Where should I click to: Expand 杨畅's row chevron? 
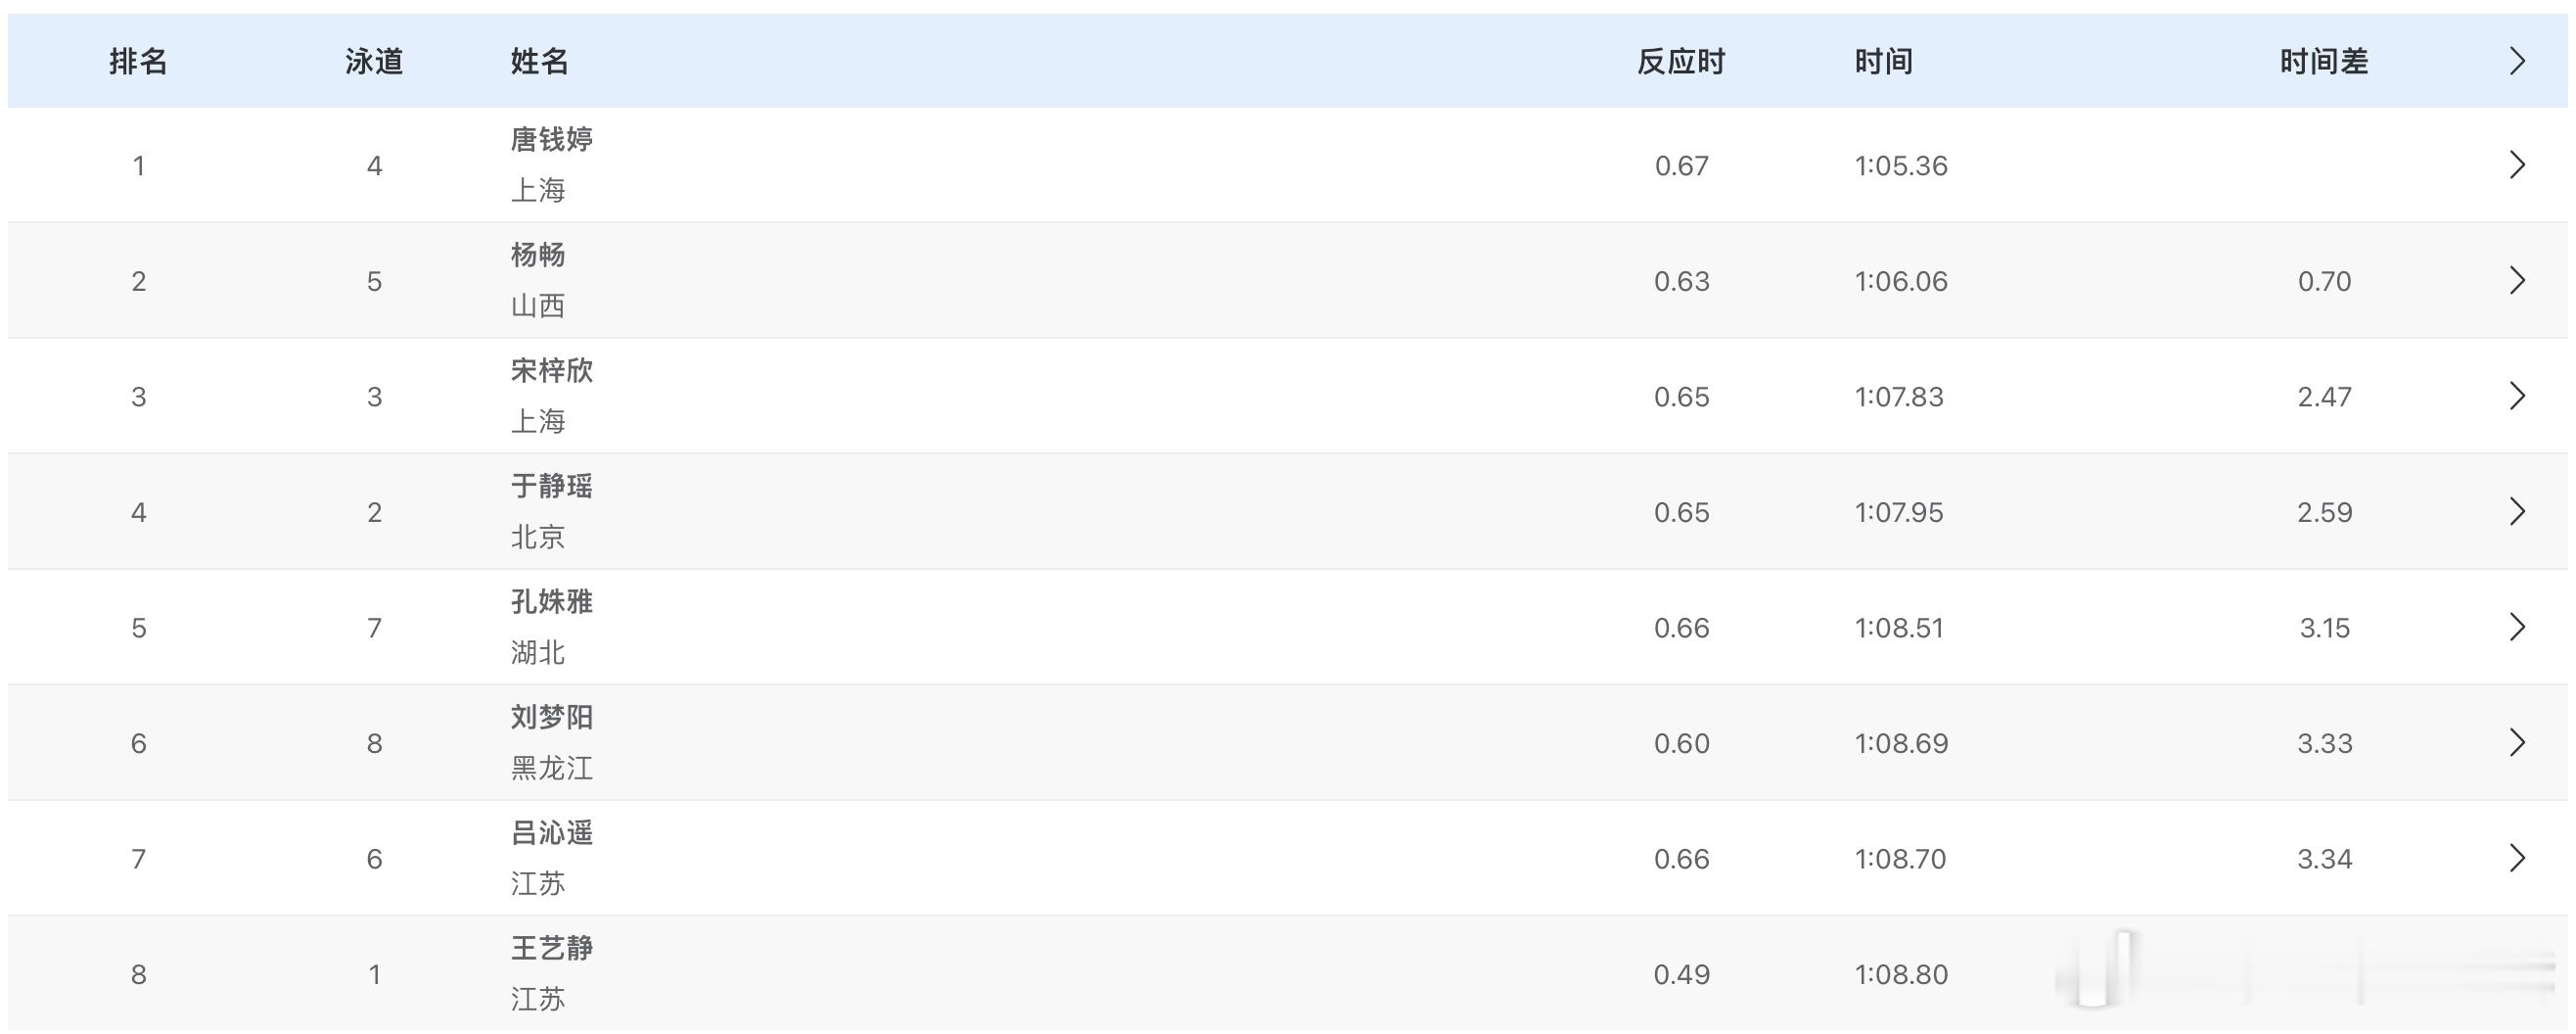click(x=2519, y=281)
